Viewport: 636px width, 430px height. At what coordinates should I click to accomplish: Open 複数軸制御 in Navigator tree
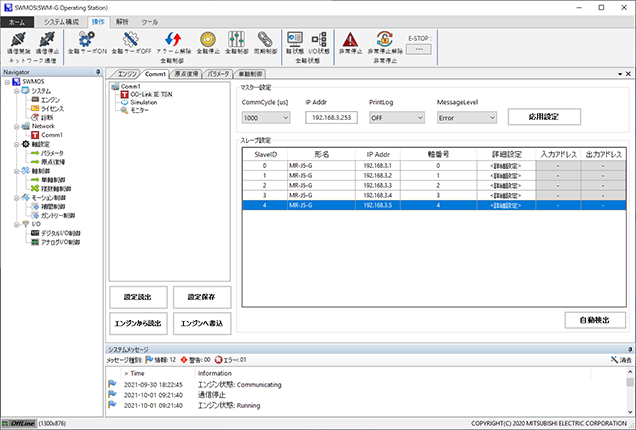pyautogui.click(x=51, y=189)
